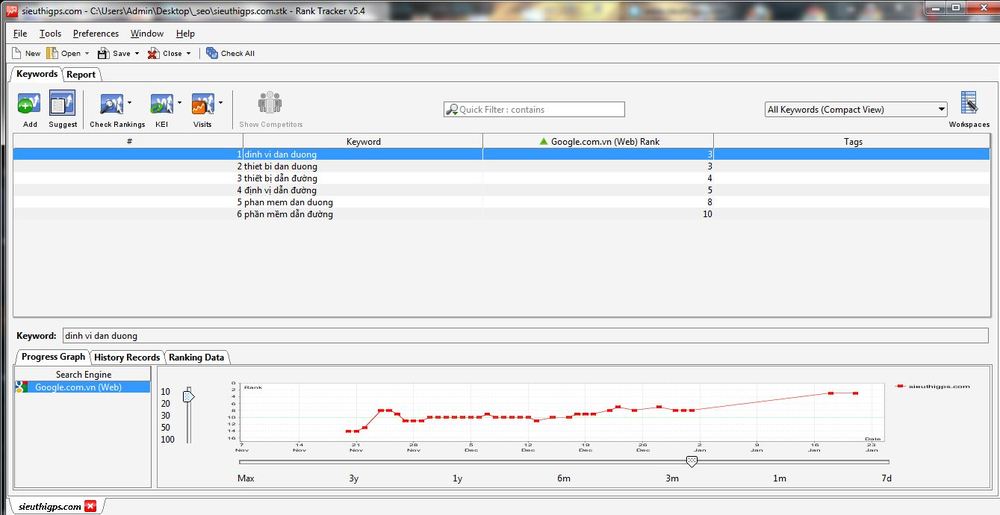Select the Progress Graph tab
The width and height of the screenshot is (1000, 515).
pyautogui.click(x=53, y=357)
